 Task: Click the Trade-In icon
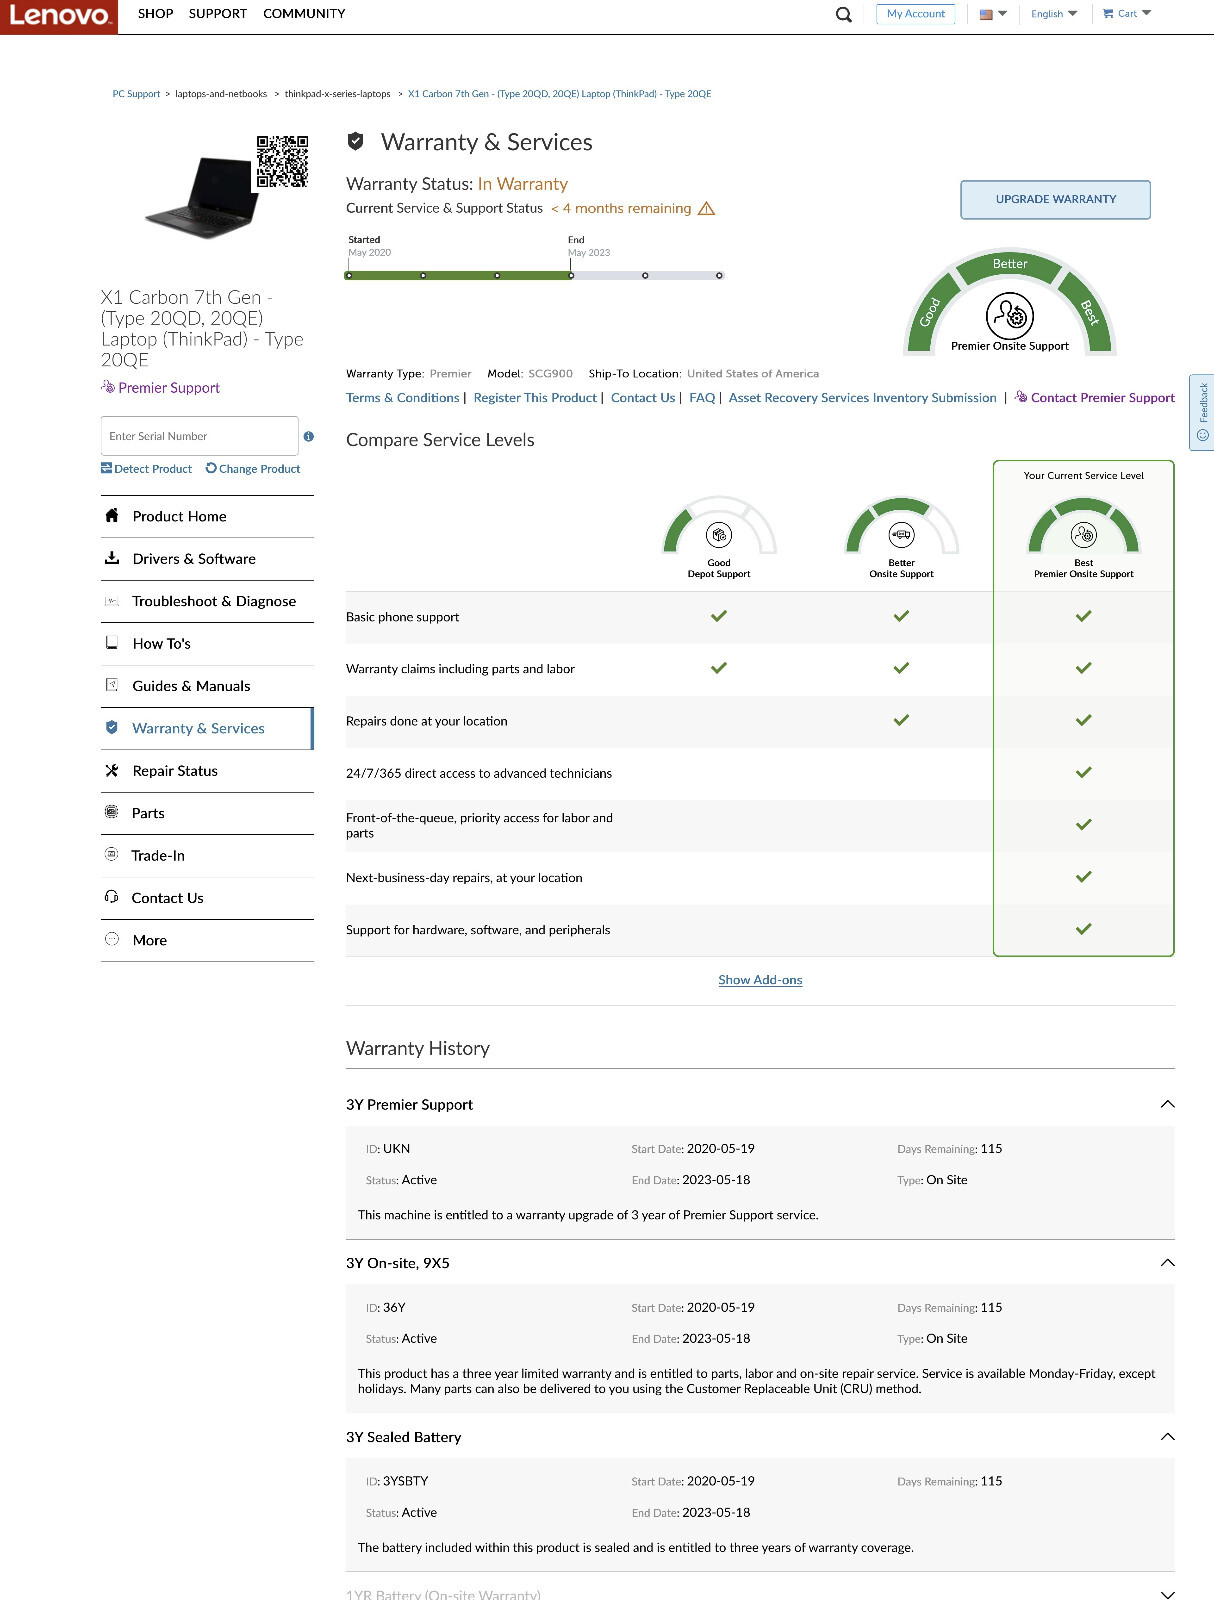(x=112, y=855)
